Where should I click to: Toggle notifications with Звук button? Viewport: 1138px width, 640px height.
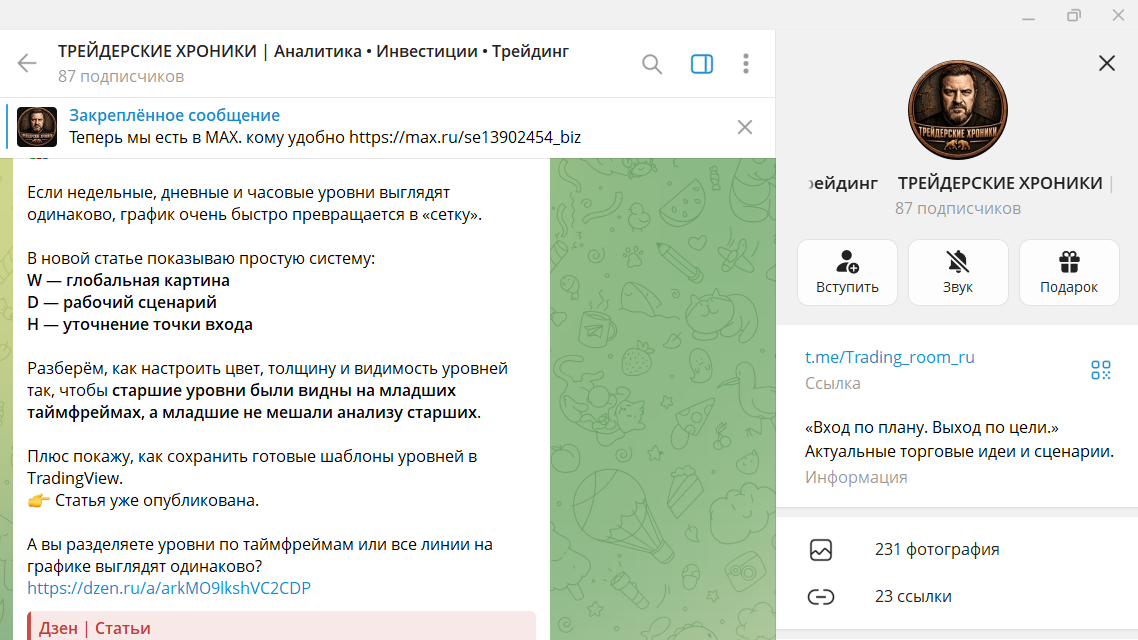click(x=958, y=273)
